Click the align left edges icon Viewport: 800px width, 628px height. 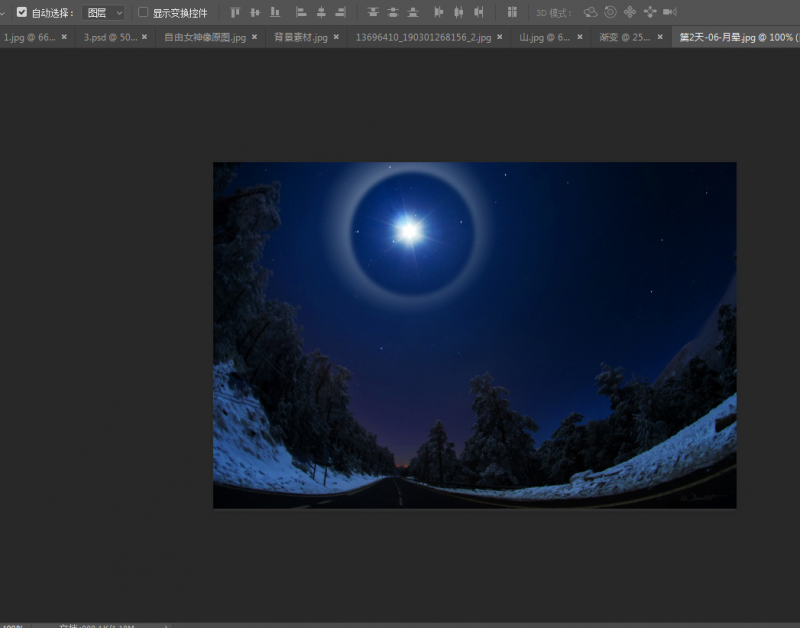(x=301, y=13)
